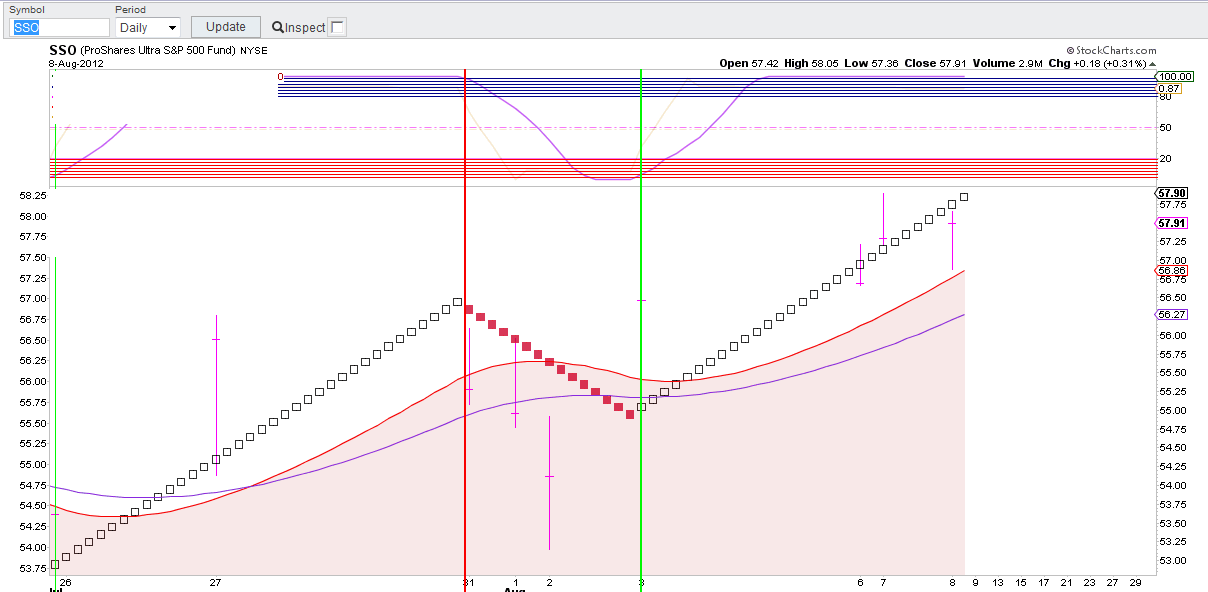Click the 57.90 price label on axis
This screenshot has height=592, width=1208.
[1172, 192]
